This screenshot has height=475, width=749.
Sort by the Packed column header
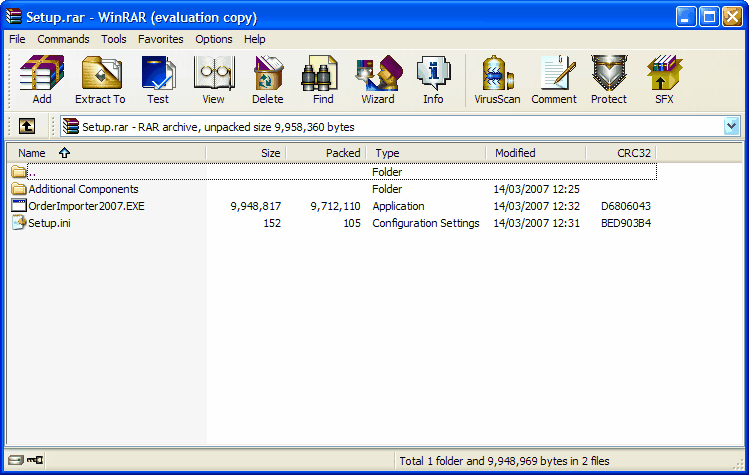coord(326,153)
